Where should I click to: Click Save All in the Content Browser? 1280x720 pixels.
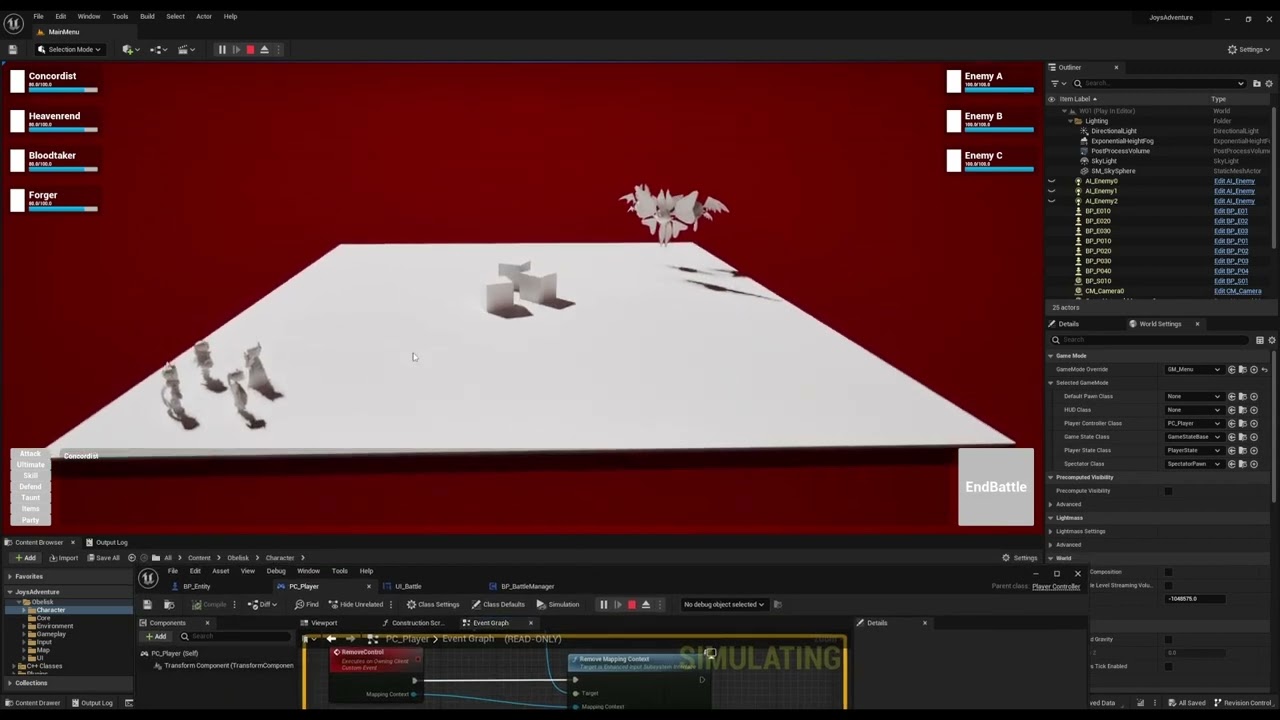pyautogui.click(x=103, y=558)
